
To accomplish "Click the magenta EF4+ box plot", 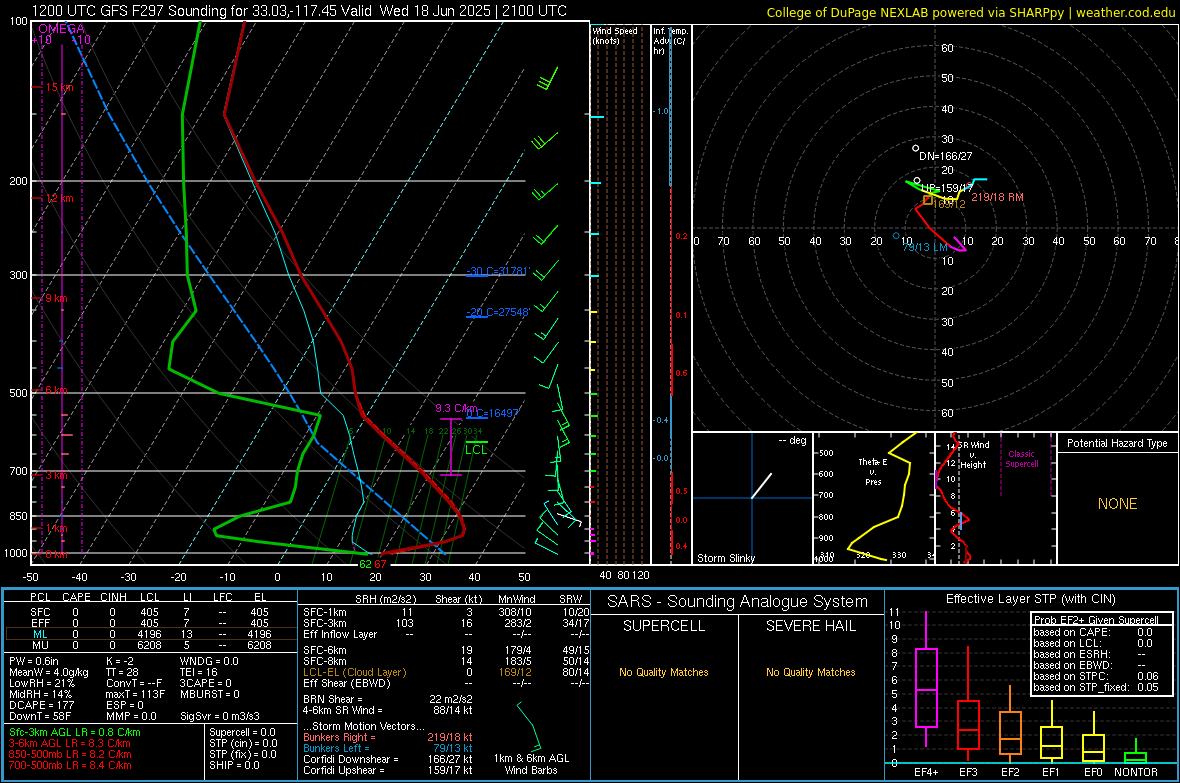I will 926,679.
